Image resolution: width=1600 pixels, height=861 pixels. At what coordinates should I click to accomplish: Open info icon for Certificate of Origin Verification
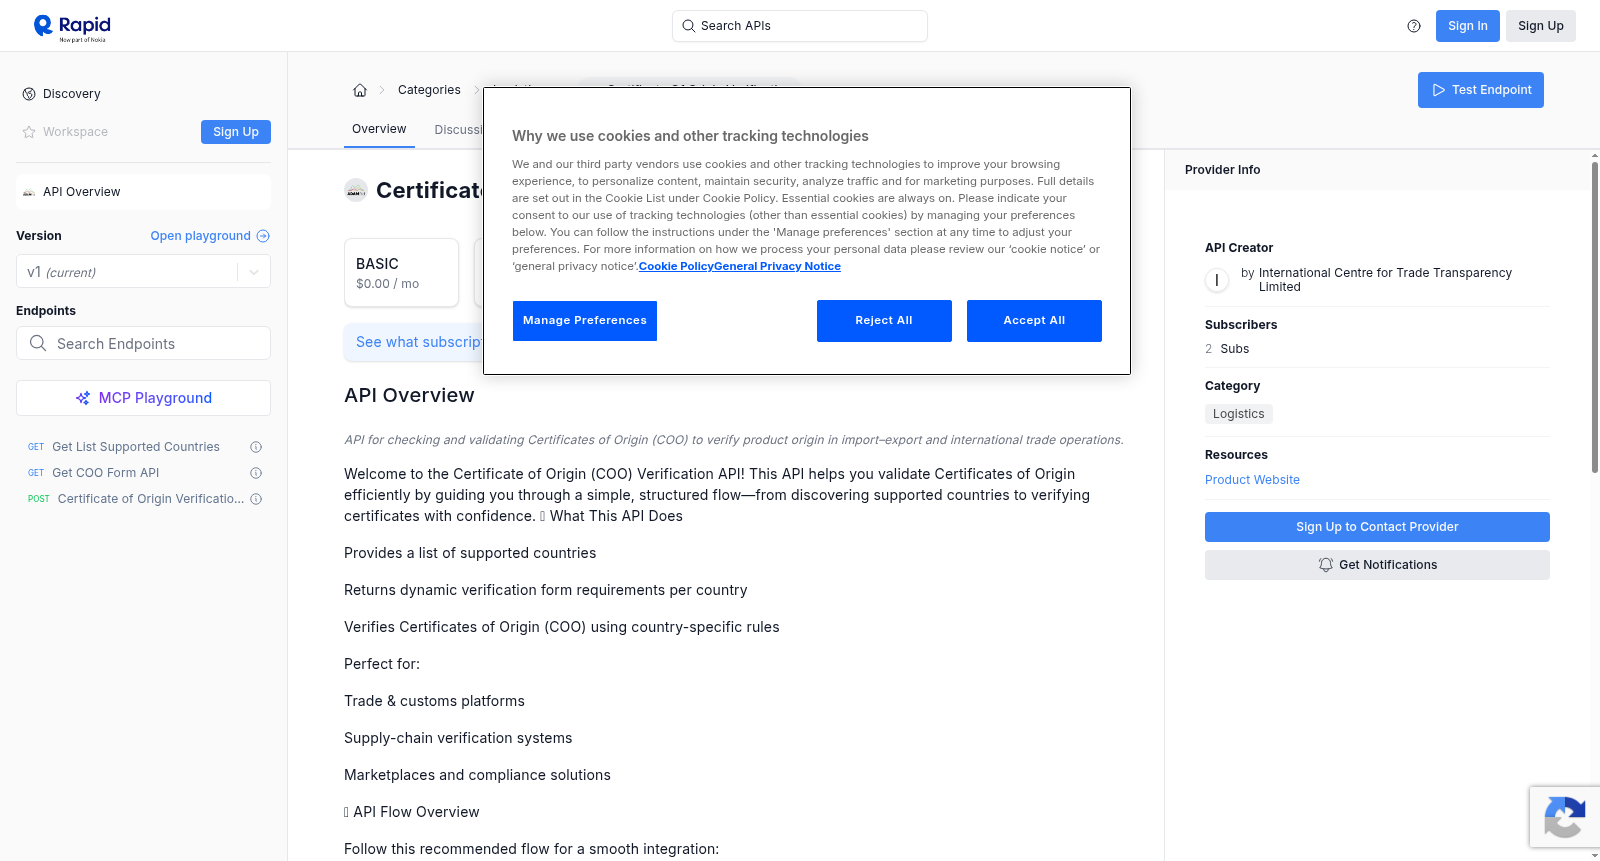click(x=256, y=499)
